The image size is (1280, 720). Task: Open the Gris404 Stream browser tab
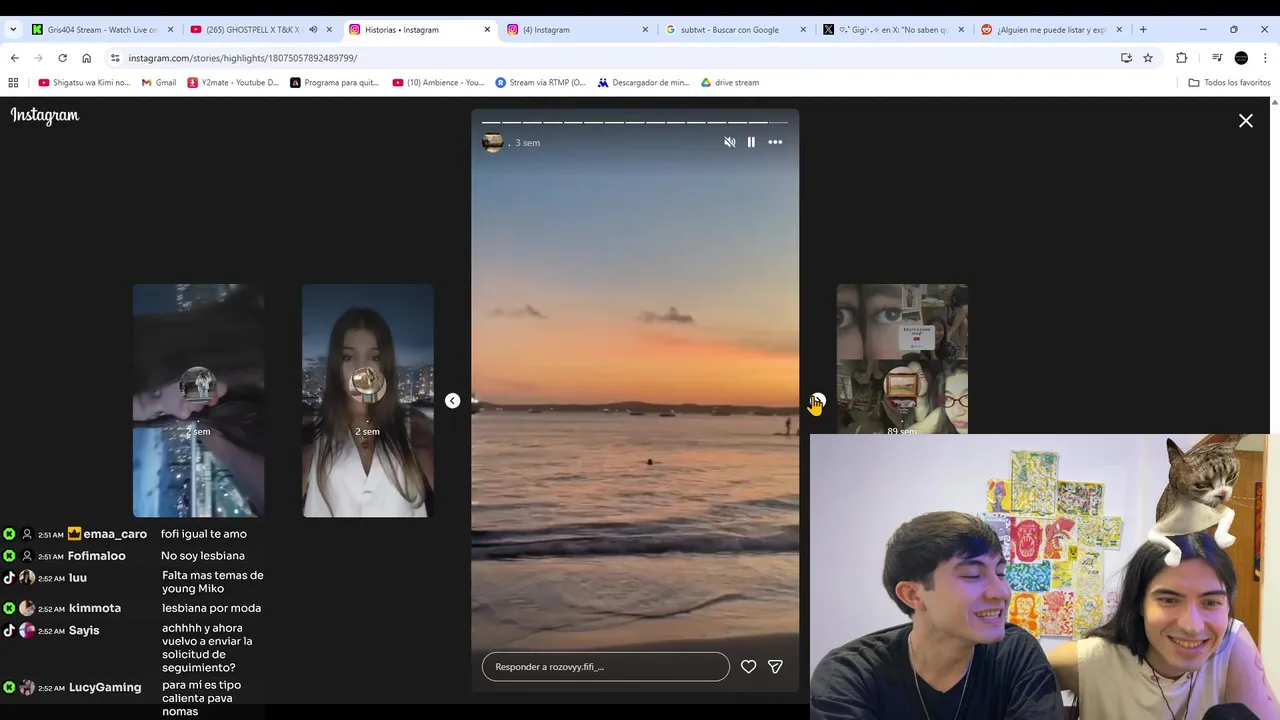point(102,30)
